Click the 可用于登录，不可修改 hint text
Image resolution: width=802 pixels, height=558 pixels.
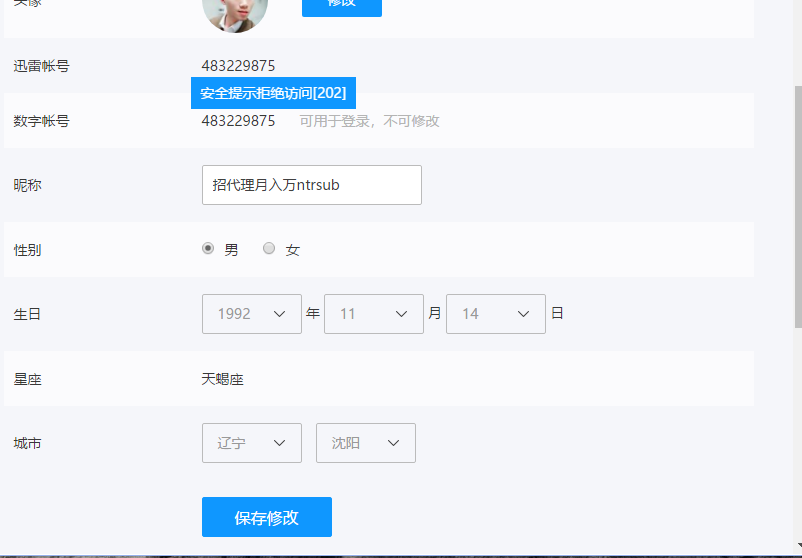(x=369, y=121)
